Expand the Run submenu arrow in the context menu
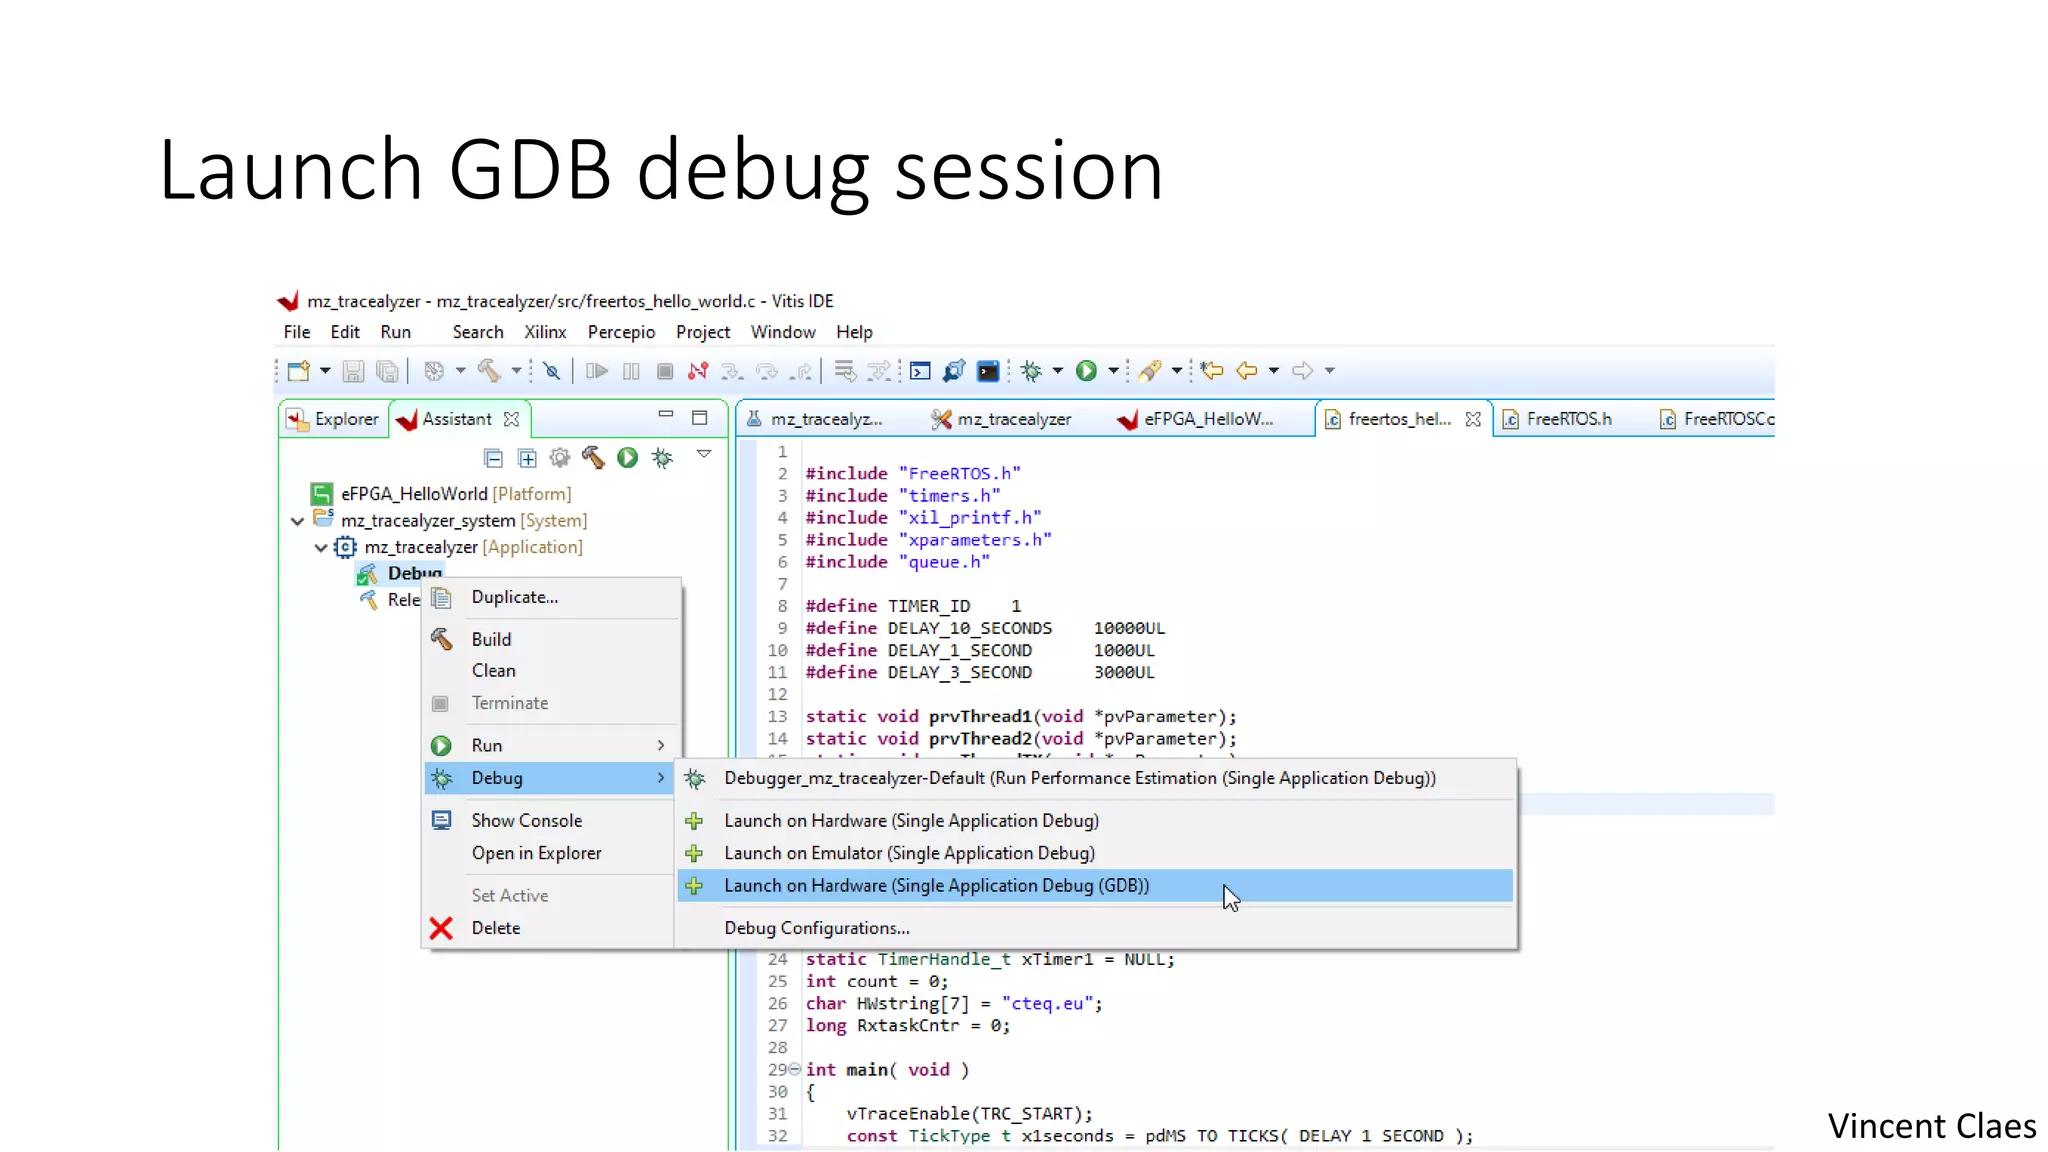 [x=661, y=745]
